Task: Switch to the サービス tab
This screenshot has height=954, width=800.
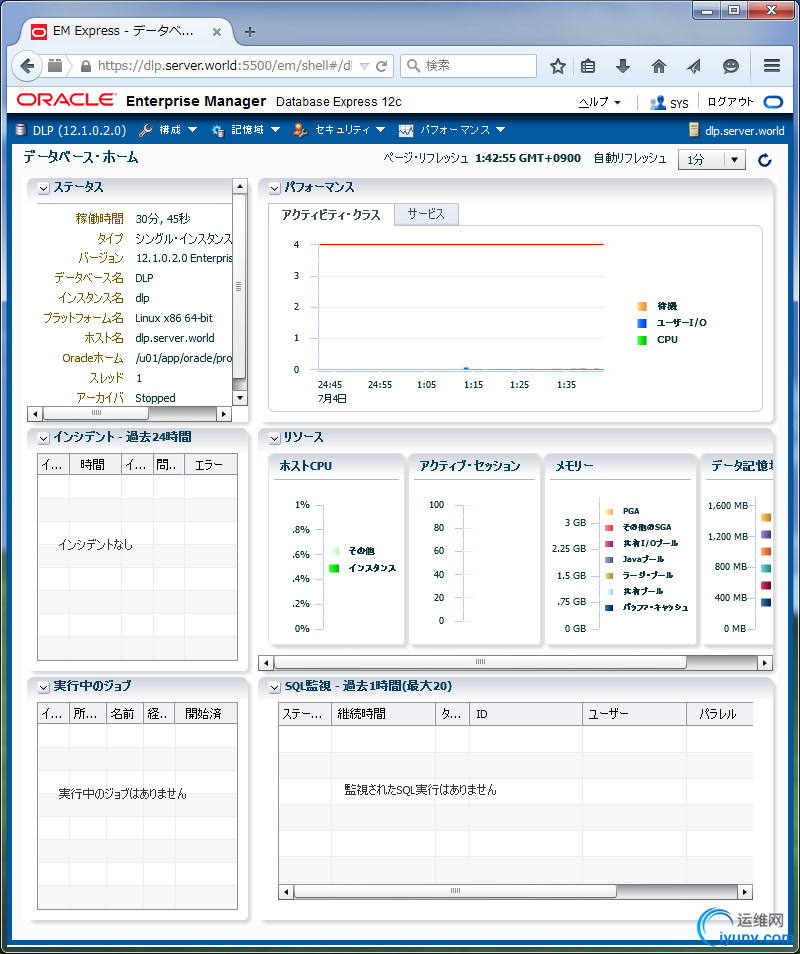Action: (x=426, y=214)
